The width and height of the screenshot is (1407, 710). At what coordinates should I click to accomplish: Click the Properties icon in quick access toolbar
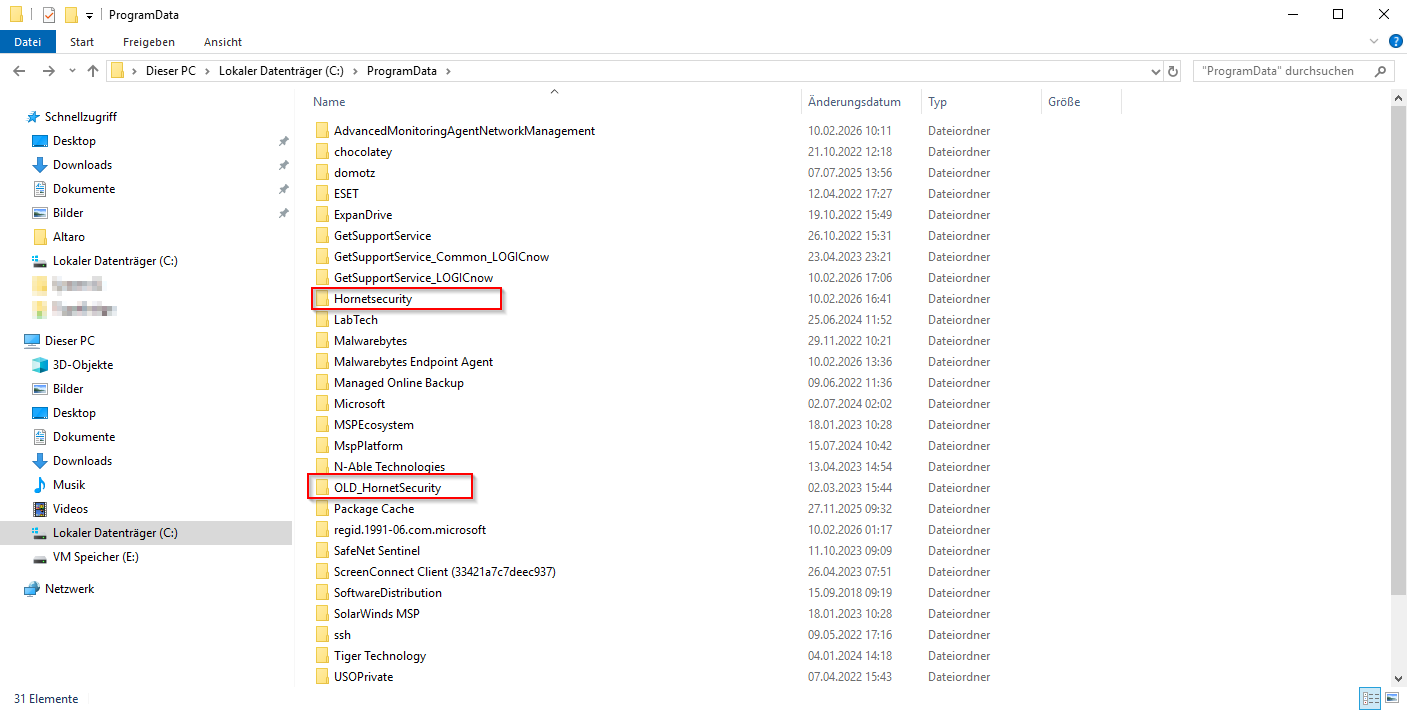49,15
